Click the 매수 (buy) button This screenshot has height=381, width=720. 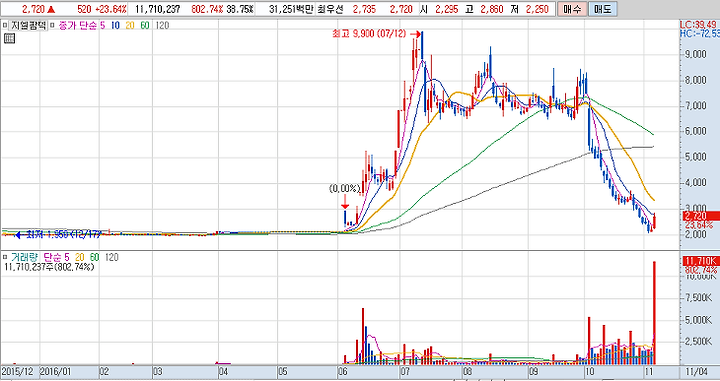[572, 9]
